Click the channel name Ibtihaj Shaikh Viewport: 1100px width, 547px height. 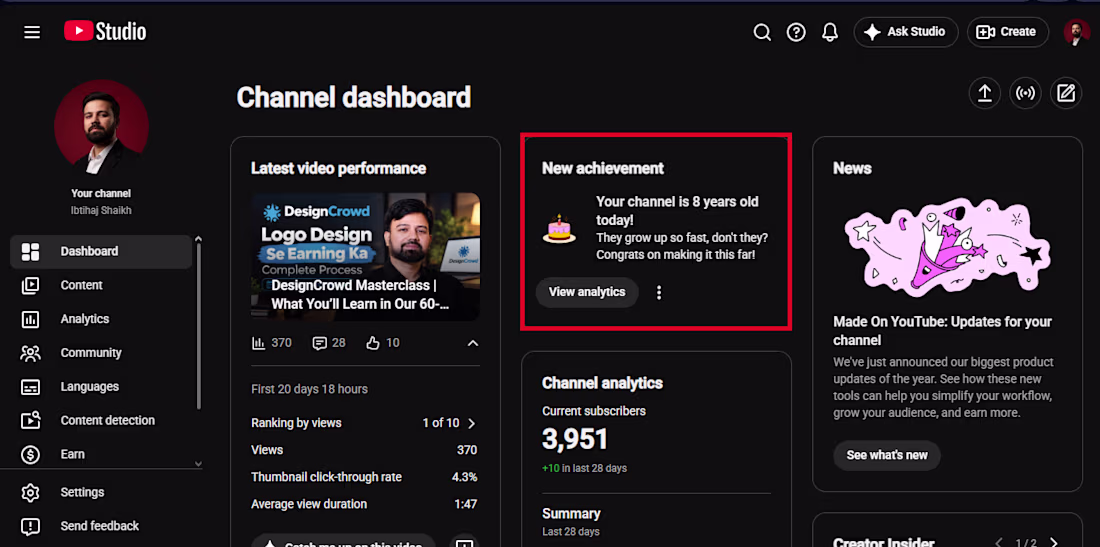[101, 210]
